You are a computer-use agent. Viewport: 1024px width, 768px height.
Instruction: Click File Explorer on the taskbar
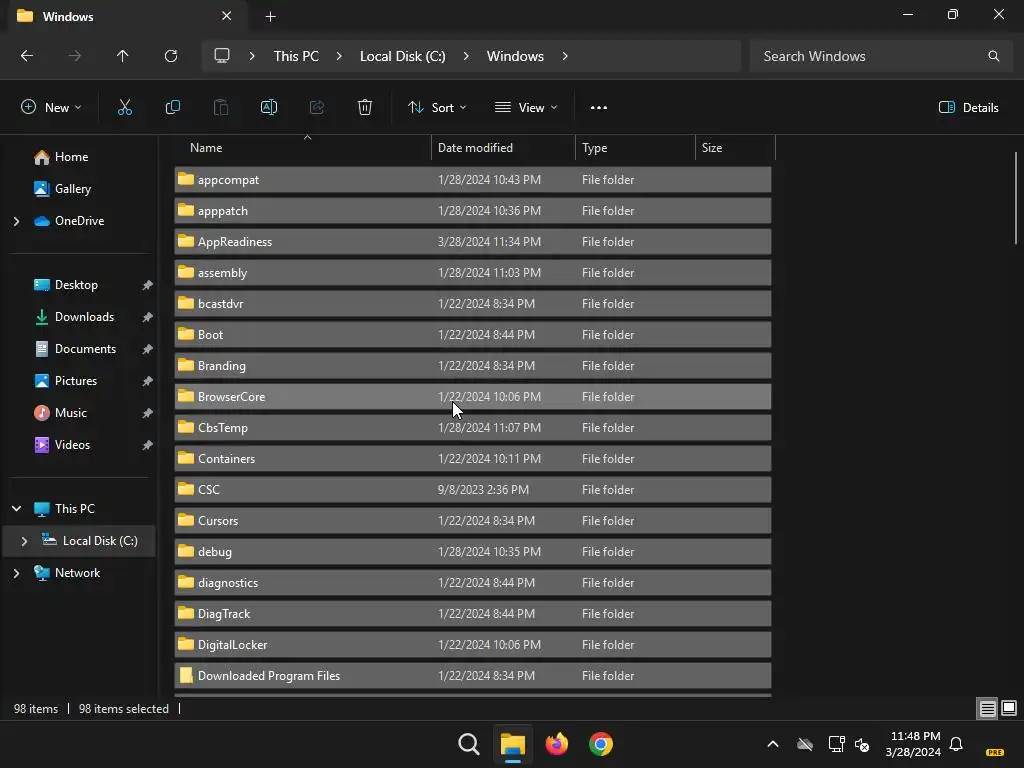tap(513, 744)
